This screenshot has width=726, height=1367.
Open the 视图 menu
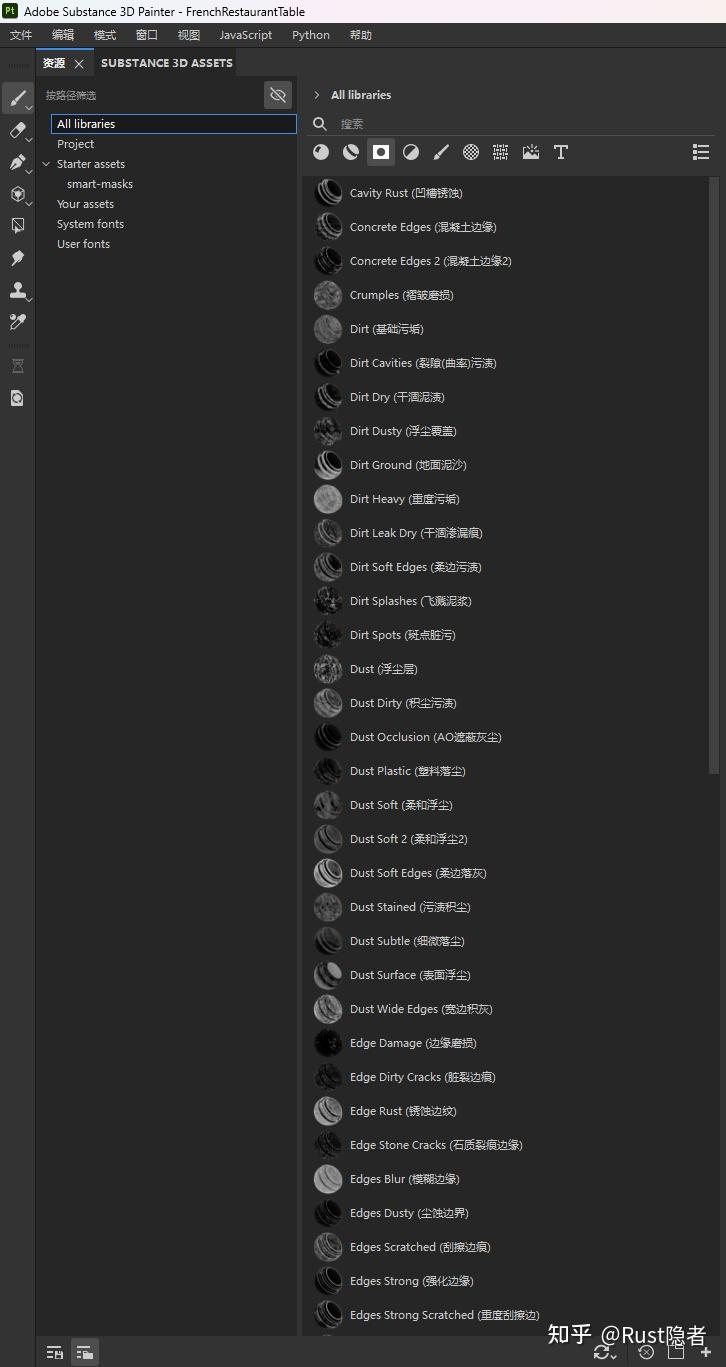click(189, 35)
